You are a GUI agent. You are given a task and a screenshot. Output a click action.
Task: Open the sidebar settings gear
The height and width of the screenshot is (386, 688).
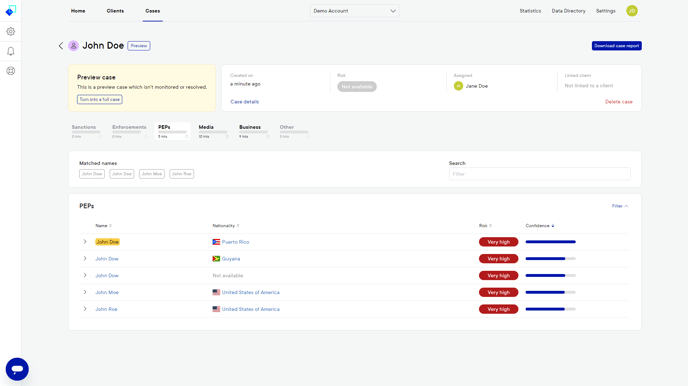coord(11,32)
